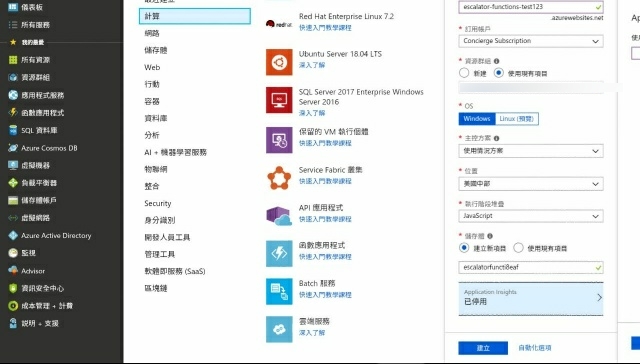Click the 應用程式服務 globe icon
Image resolution: width=640 pixels, height=364 pixels.
point(13,95)
